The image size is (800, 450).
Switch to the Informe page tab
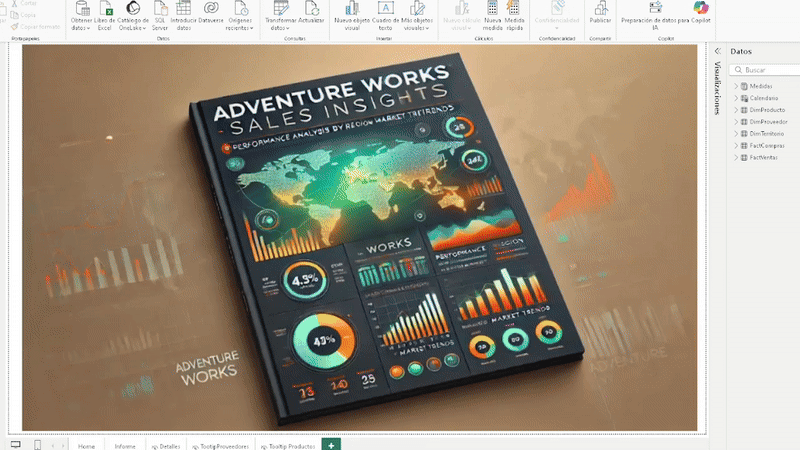(x=125, y=444)
